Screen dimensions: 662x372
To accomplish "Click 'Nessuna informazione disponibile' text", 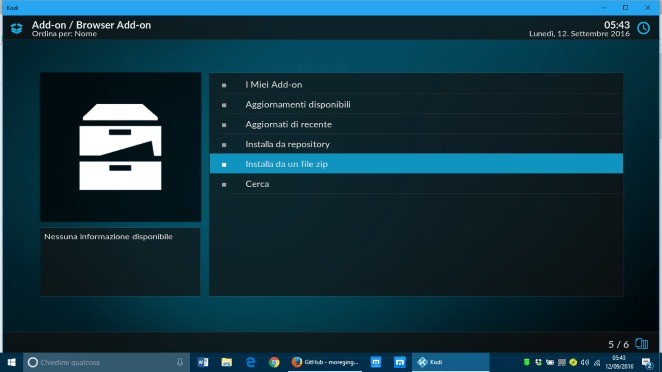I will 109,236.
